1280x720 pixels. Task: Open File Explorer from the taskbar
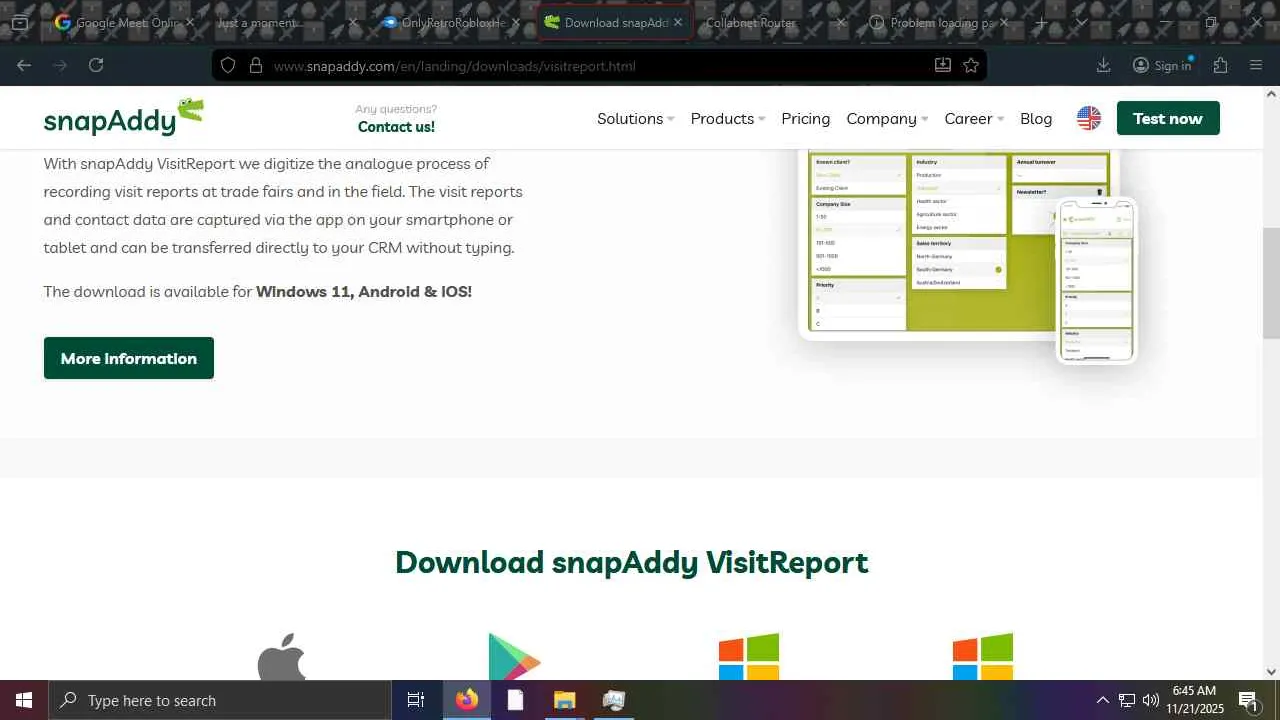[565, 700]
